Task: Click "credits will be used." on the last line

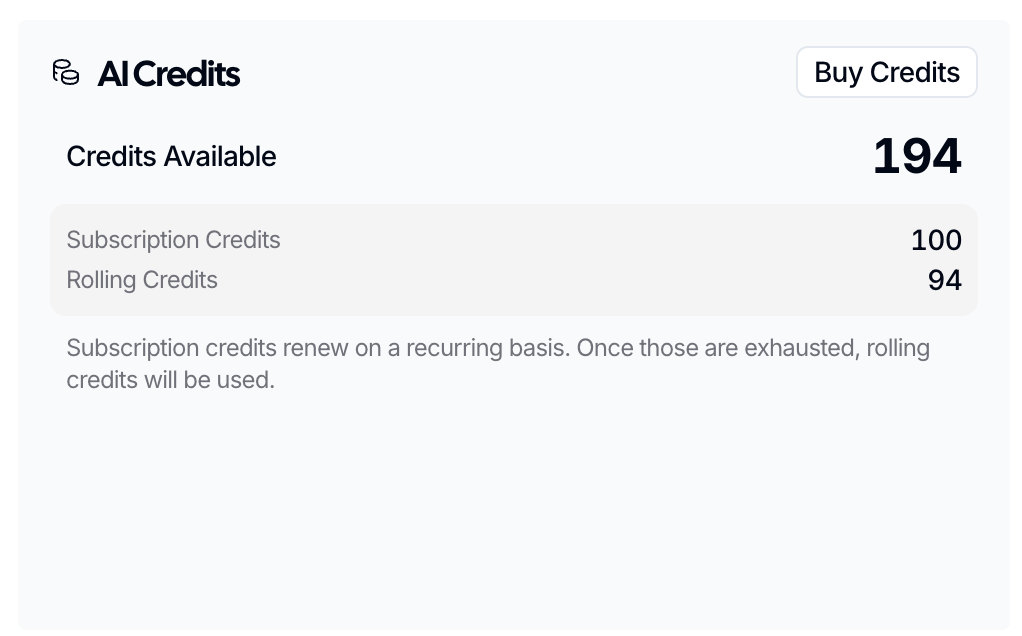Action: pos(170,380)
